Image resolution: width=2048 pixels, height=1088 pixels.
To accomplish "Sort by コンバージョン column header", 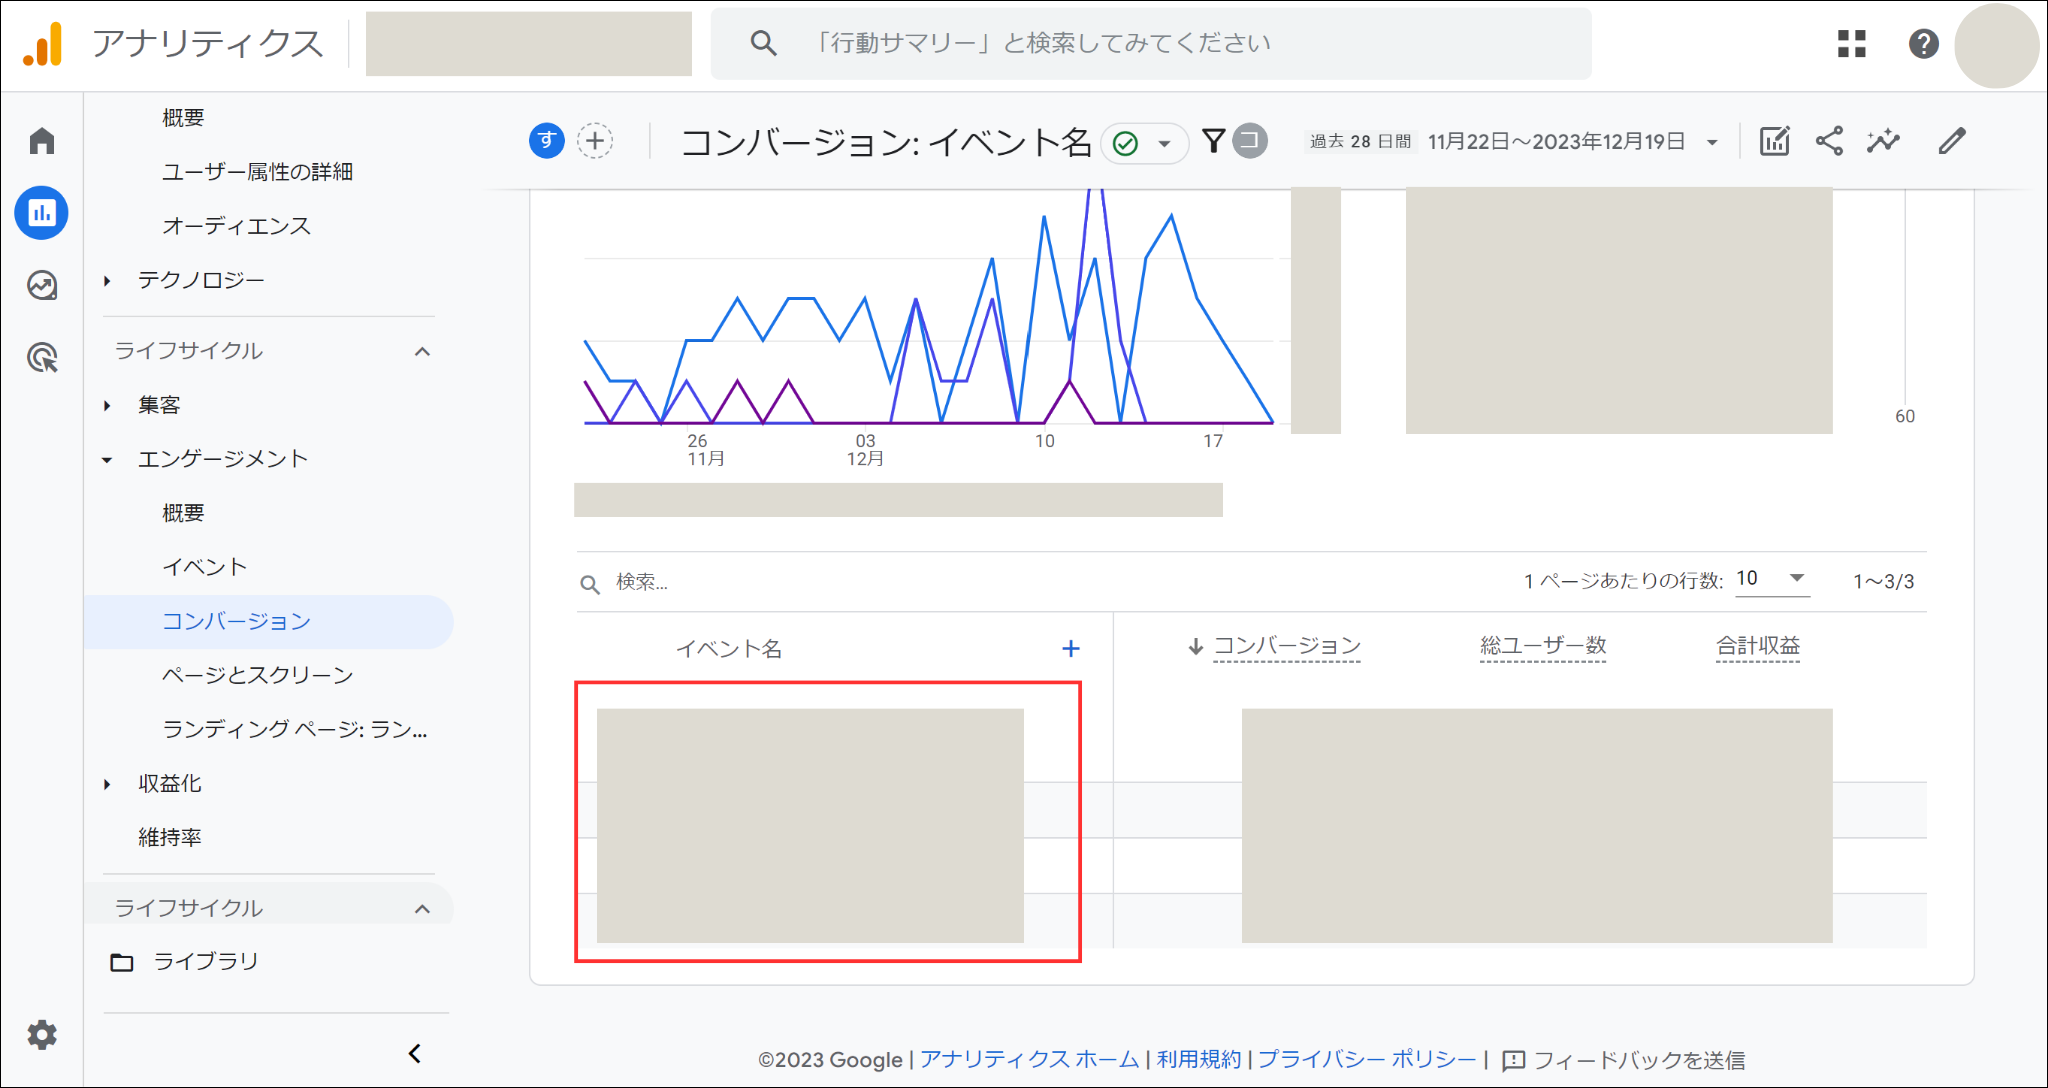I will [1287, 646].
